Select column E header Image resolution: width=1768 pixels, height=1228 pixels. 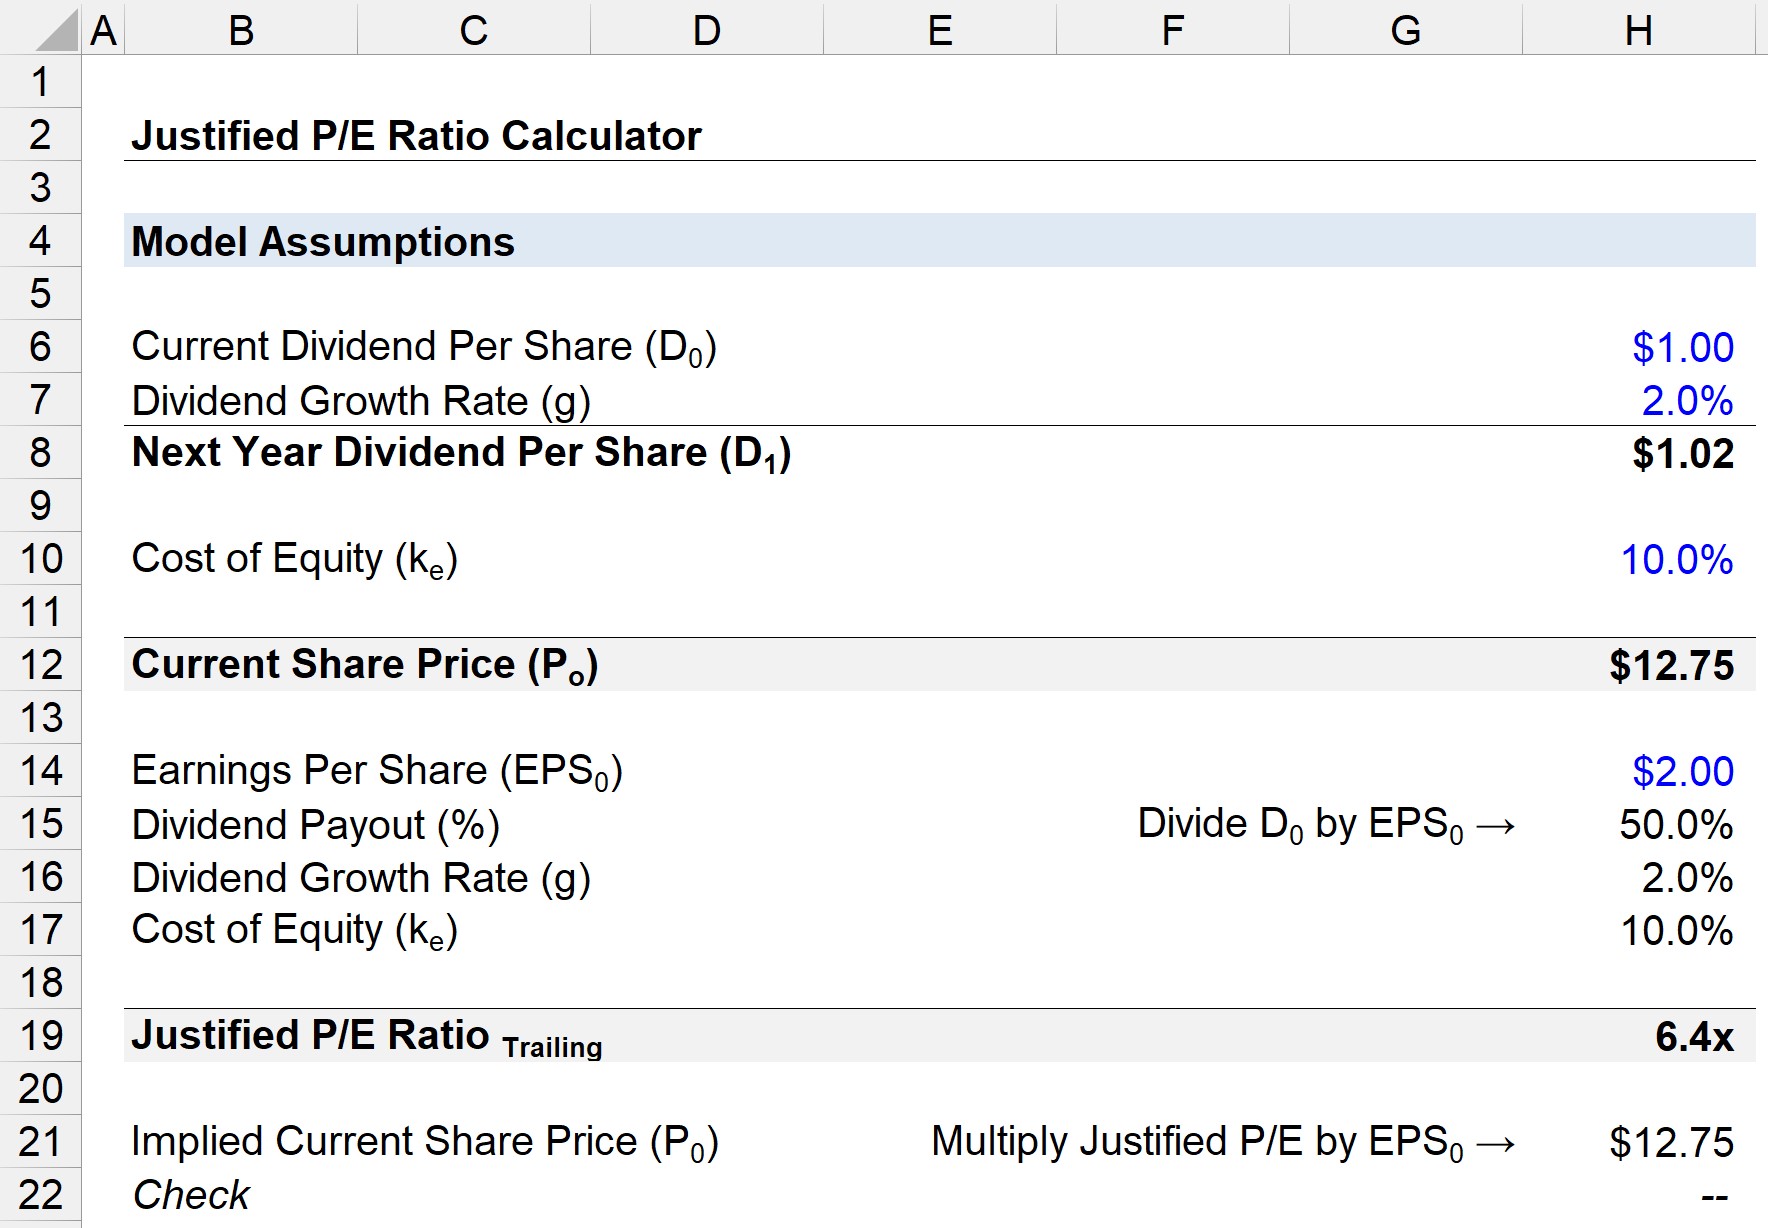940,28
